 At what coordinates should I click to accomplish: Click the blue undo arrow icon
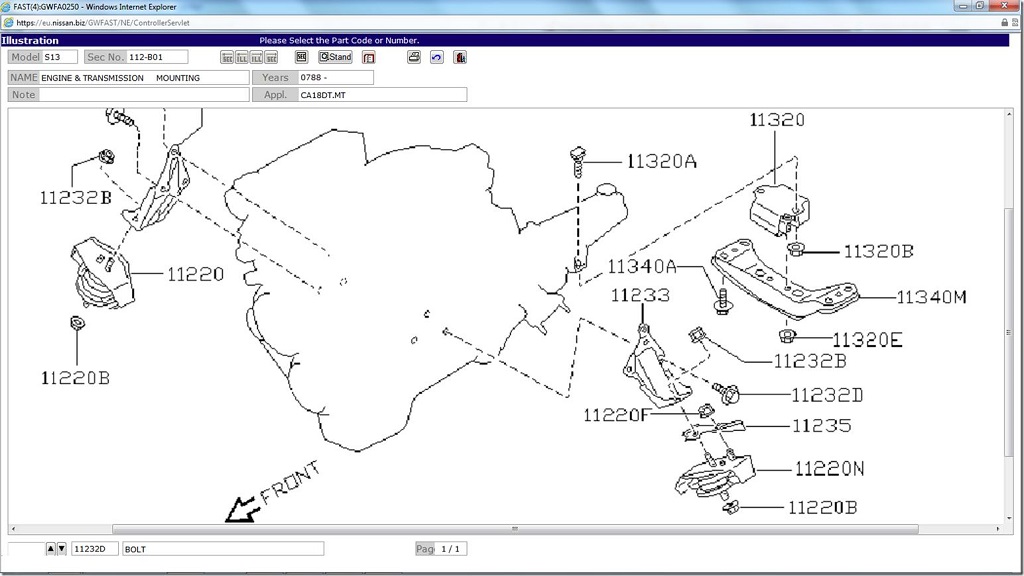coord(437,57)
